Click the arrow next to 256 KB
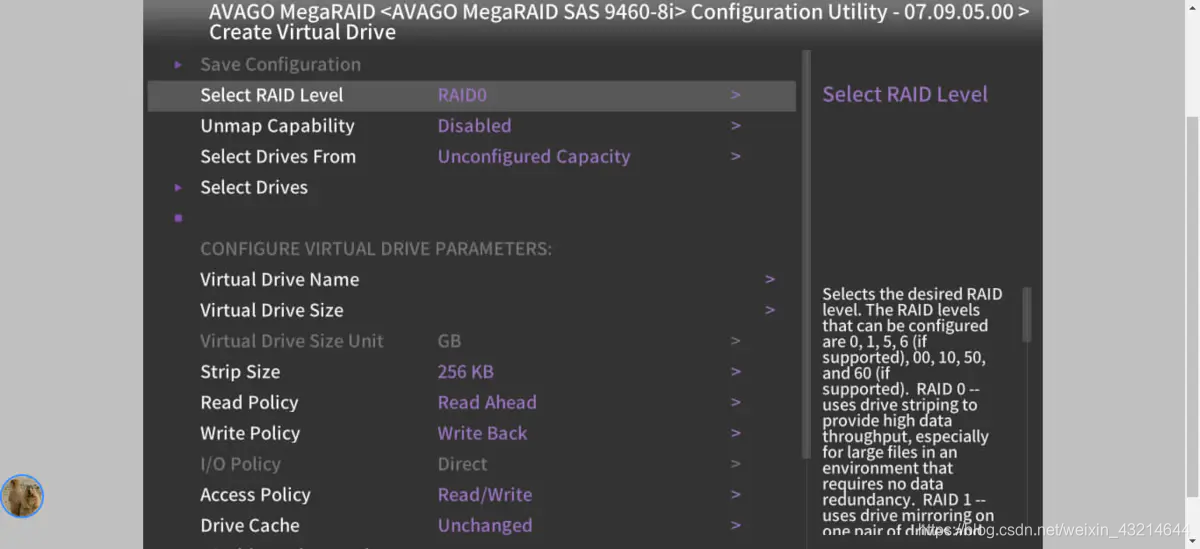The image size is (1200, 549). pos(736,372)
